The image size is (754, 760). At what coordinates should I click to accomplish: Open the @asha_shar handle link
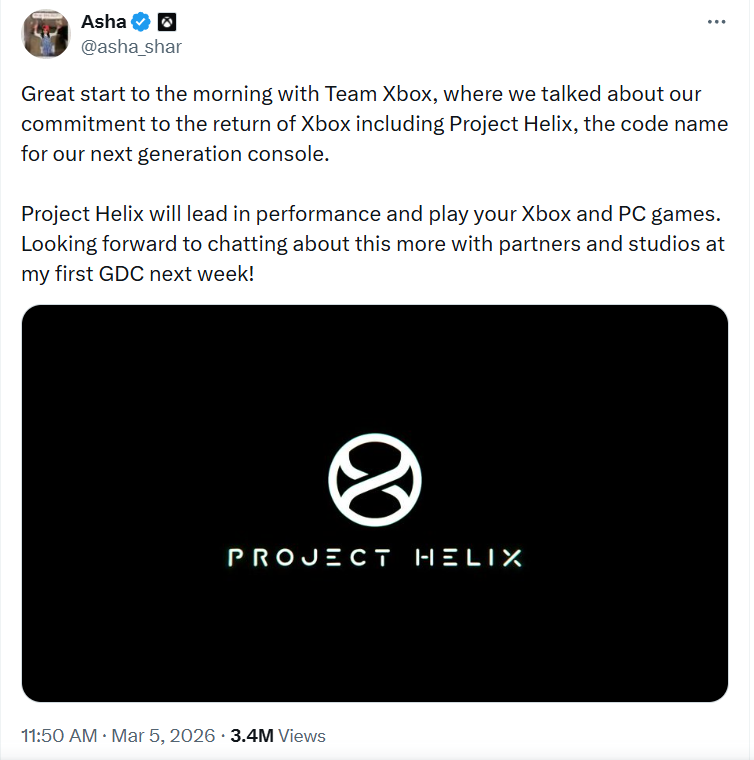(131, 46)
